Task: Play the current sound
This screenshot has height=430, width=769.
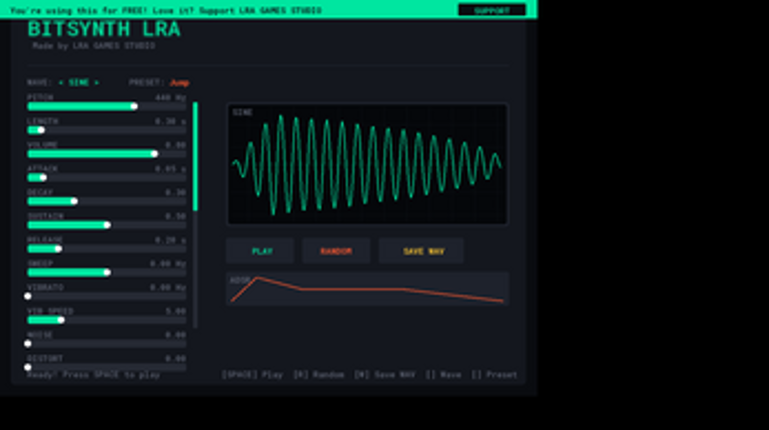Action: coord(260,251)
